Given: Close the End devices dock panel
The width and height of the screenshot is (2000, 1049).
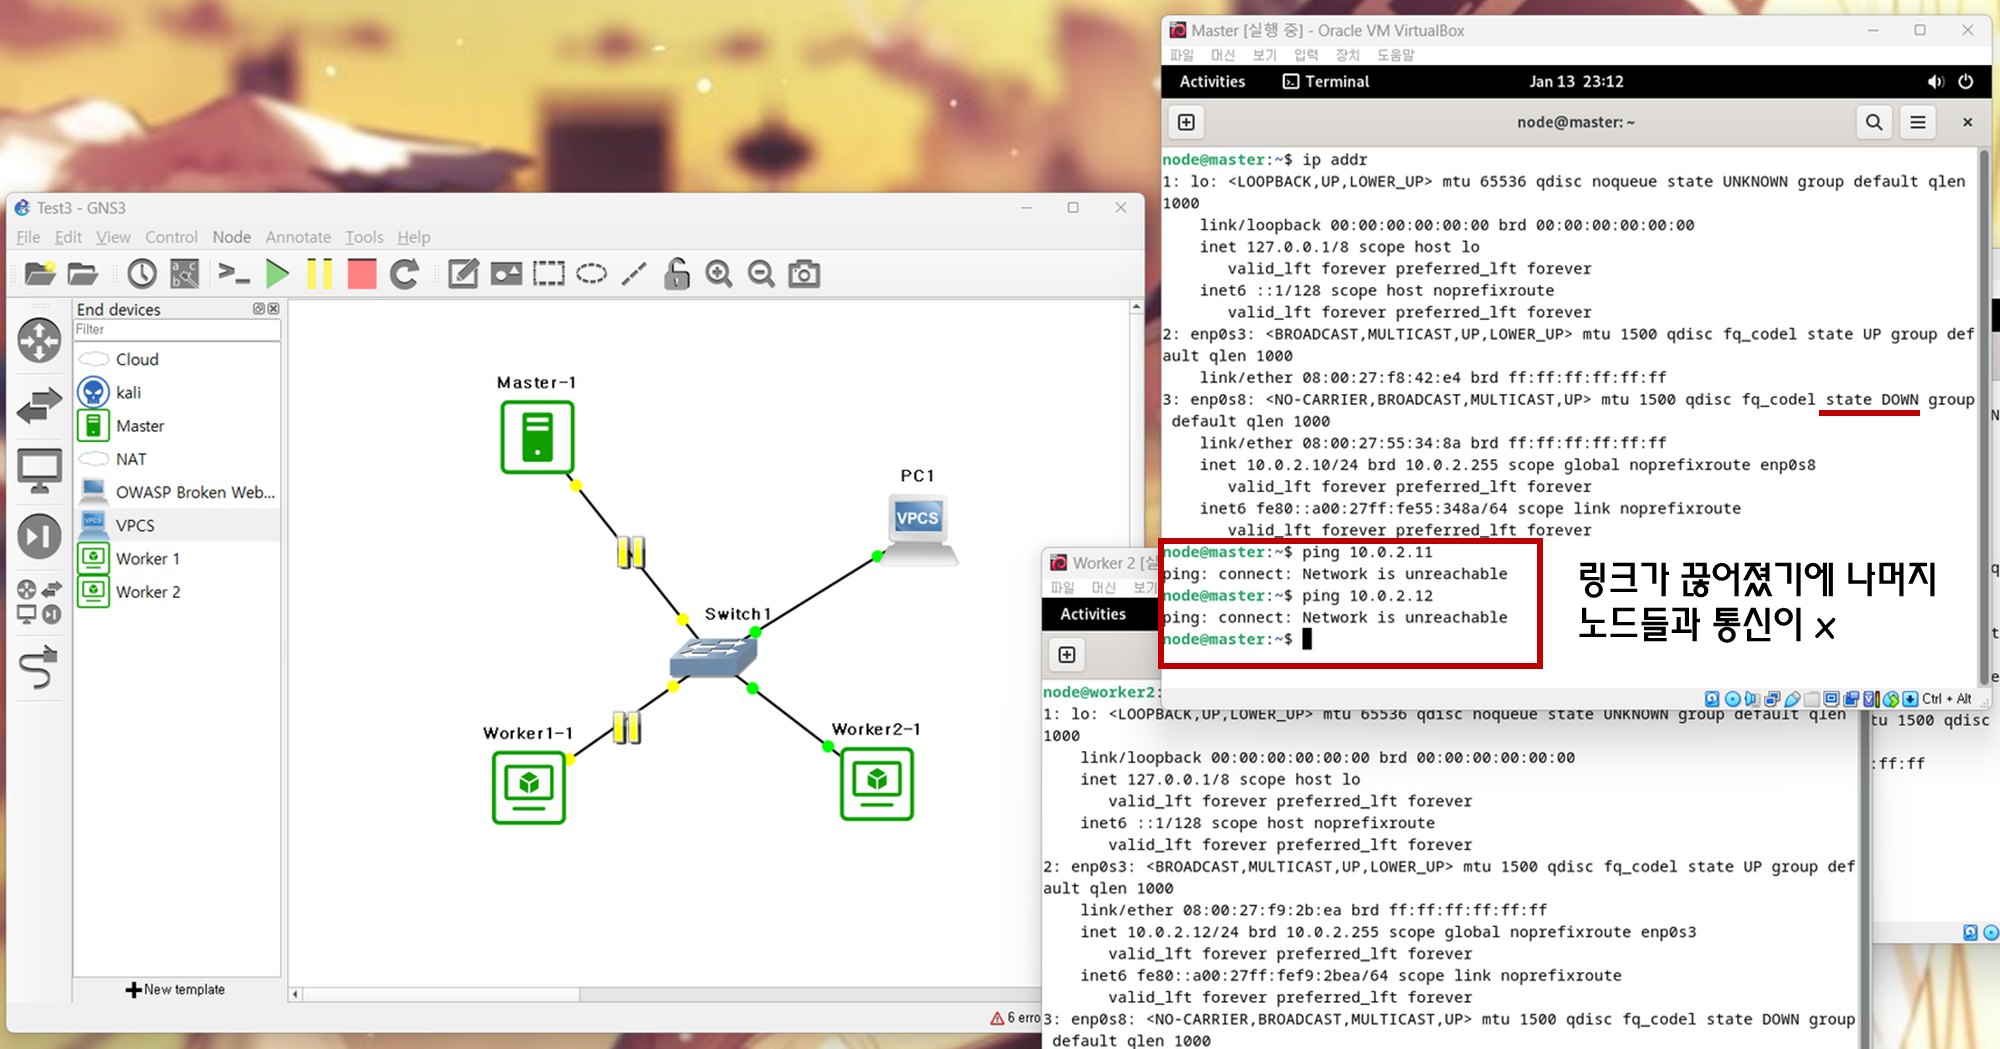Looking at the screenshot, I should click(274, 309).
